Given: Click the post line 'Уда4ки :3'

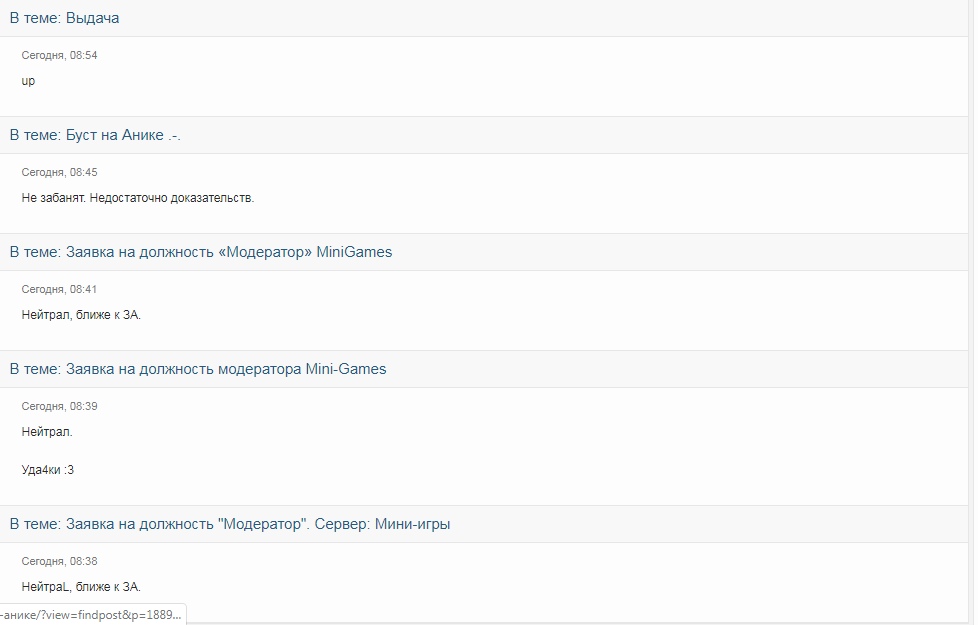Looking at the screenshot, I should pos(47,470).
